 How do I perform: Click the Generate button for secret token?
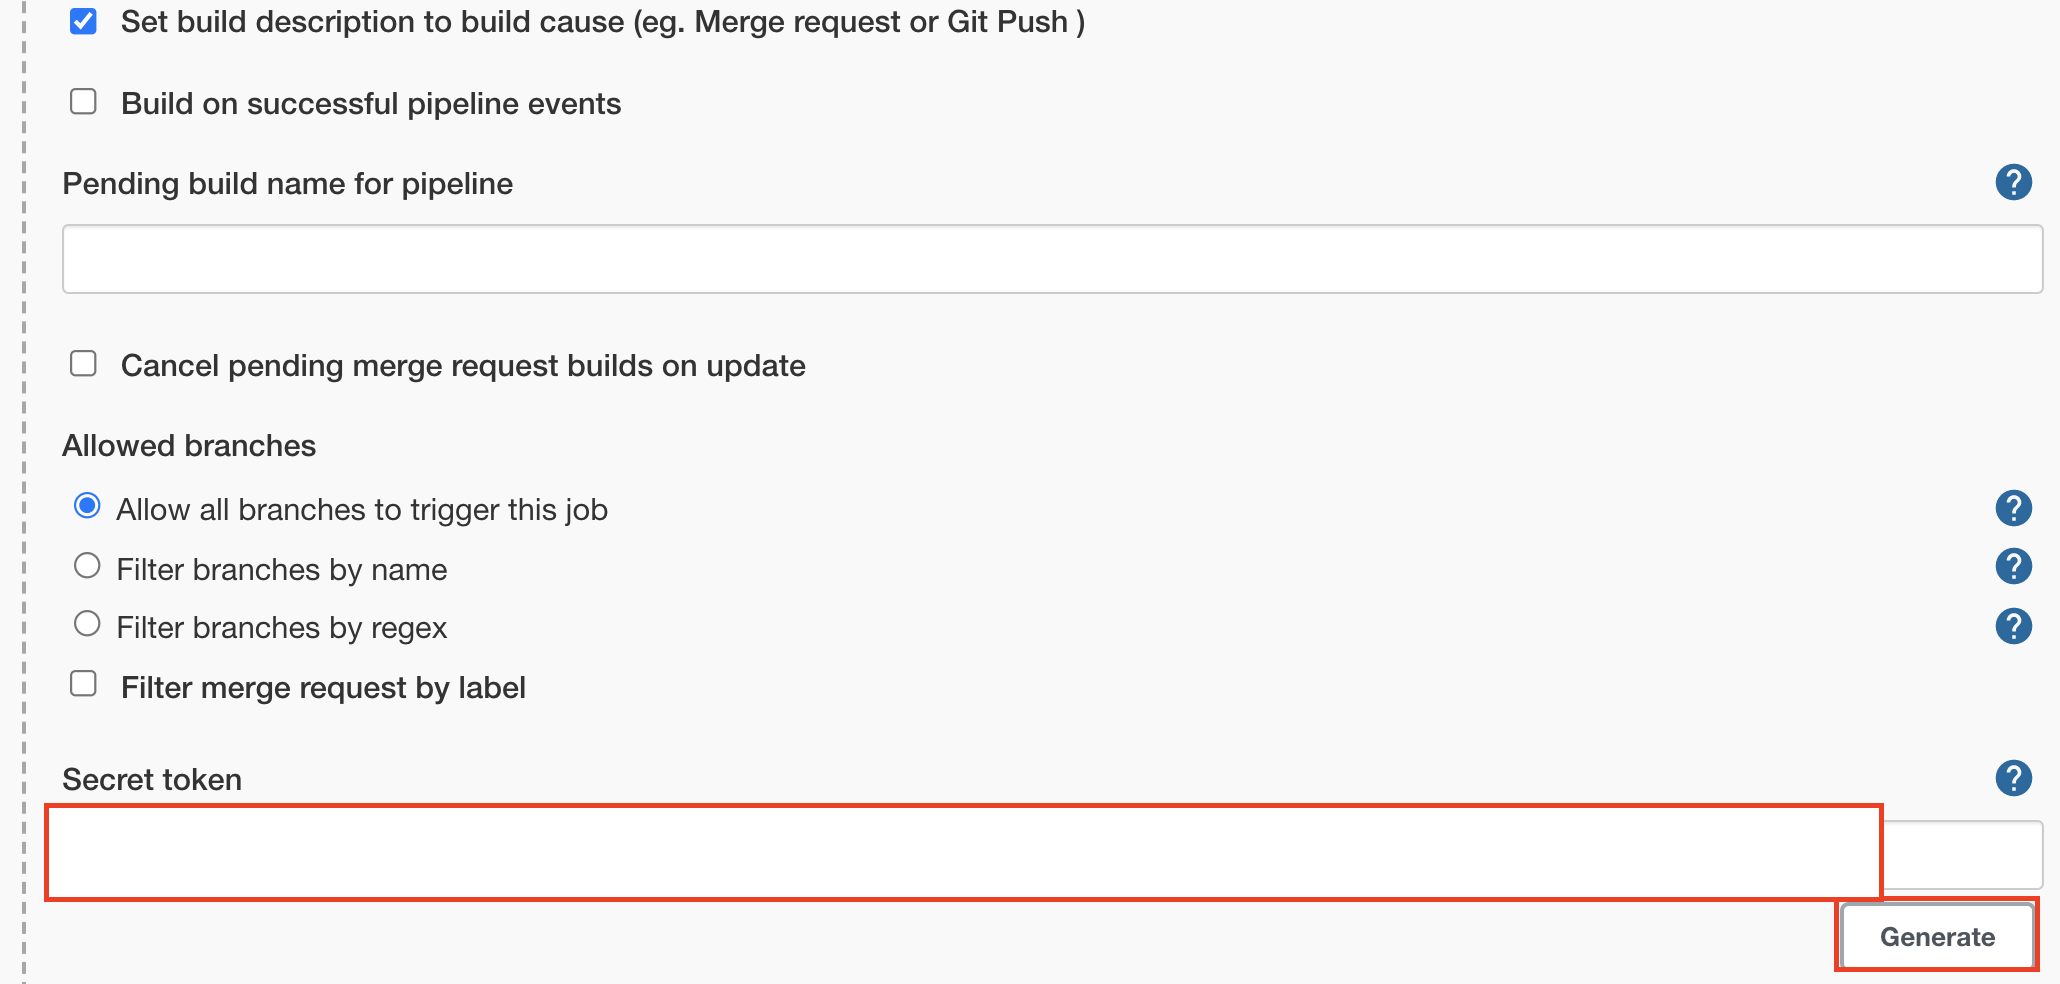click(1937, 936)
